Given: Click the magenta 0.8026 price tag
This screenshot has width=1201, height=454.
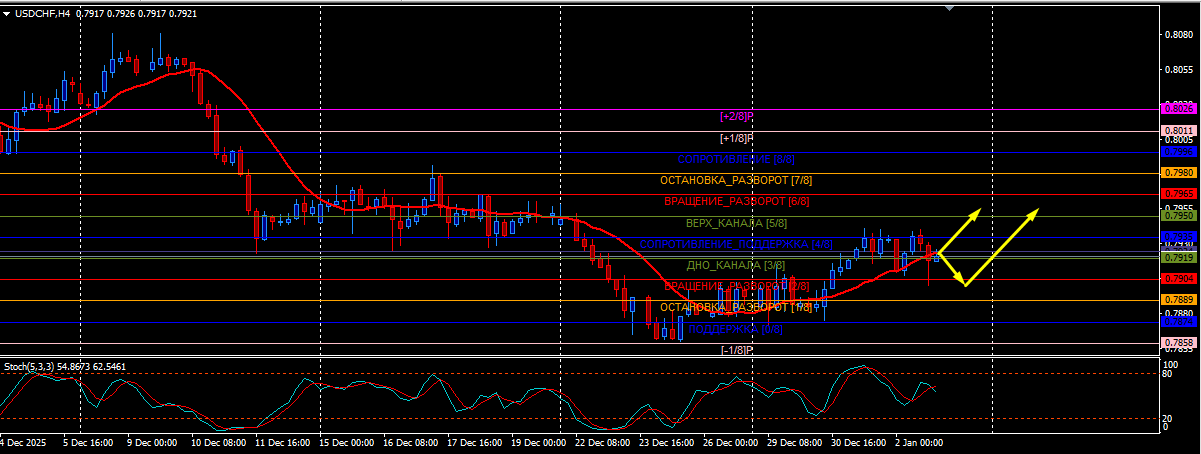Looking at the screenshot, I should 1179,108.
